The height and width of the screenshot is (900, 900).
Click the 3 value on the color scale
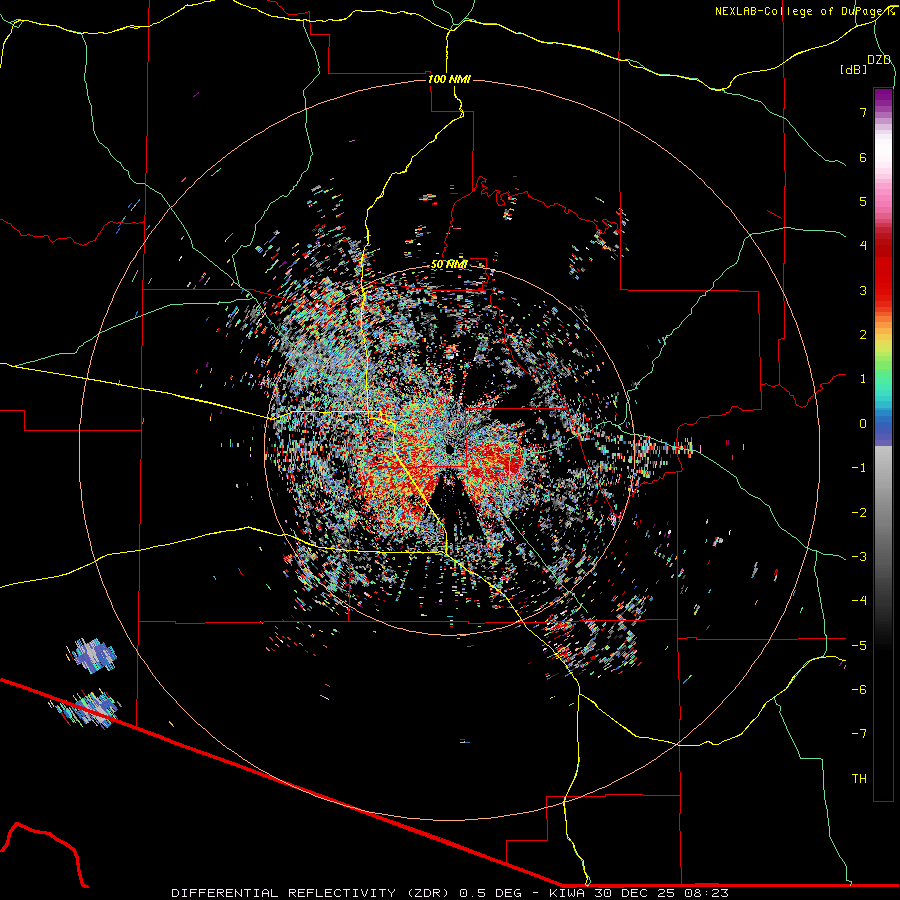(x=863, y=290)
